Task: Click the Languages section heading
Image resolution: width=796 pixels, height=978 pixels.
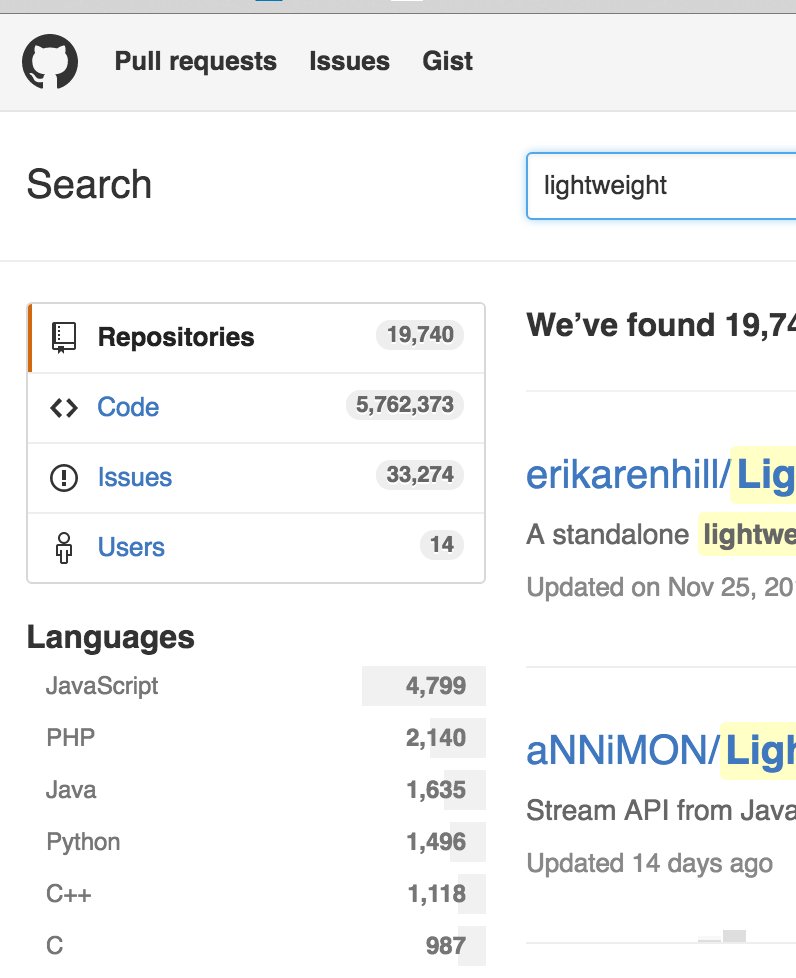Action: pos(110,637)
